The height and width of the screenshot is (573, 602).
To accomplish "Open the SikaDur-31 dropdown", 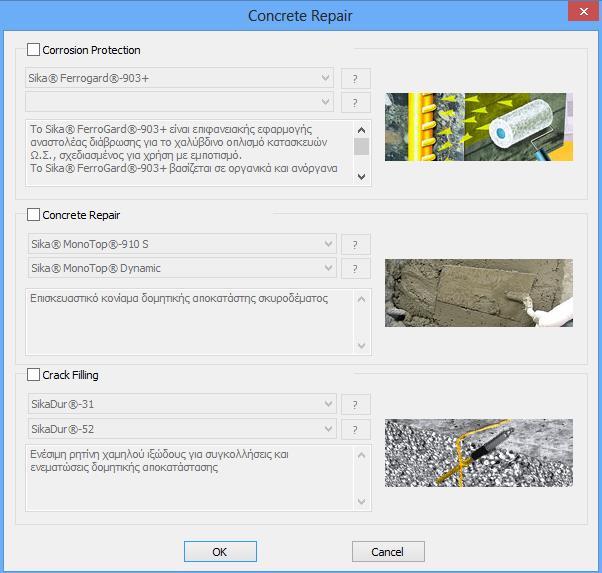I will (182, 404).
